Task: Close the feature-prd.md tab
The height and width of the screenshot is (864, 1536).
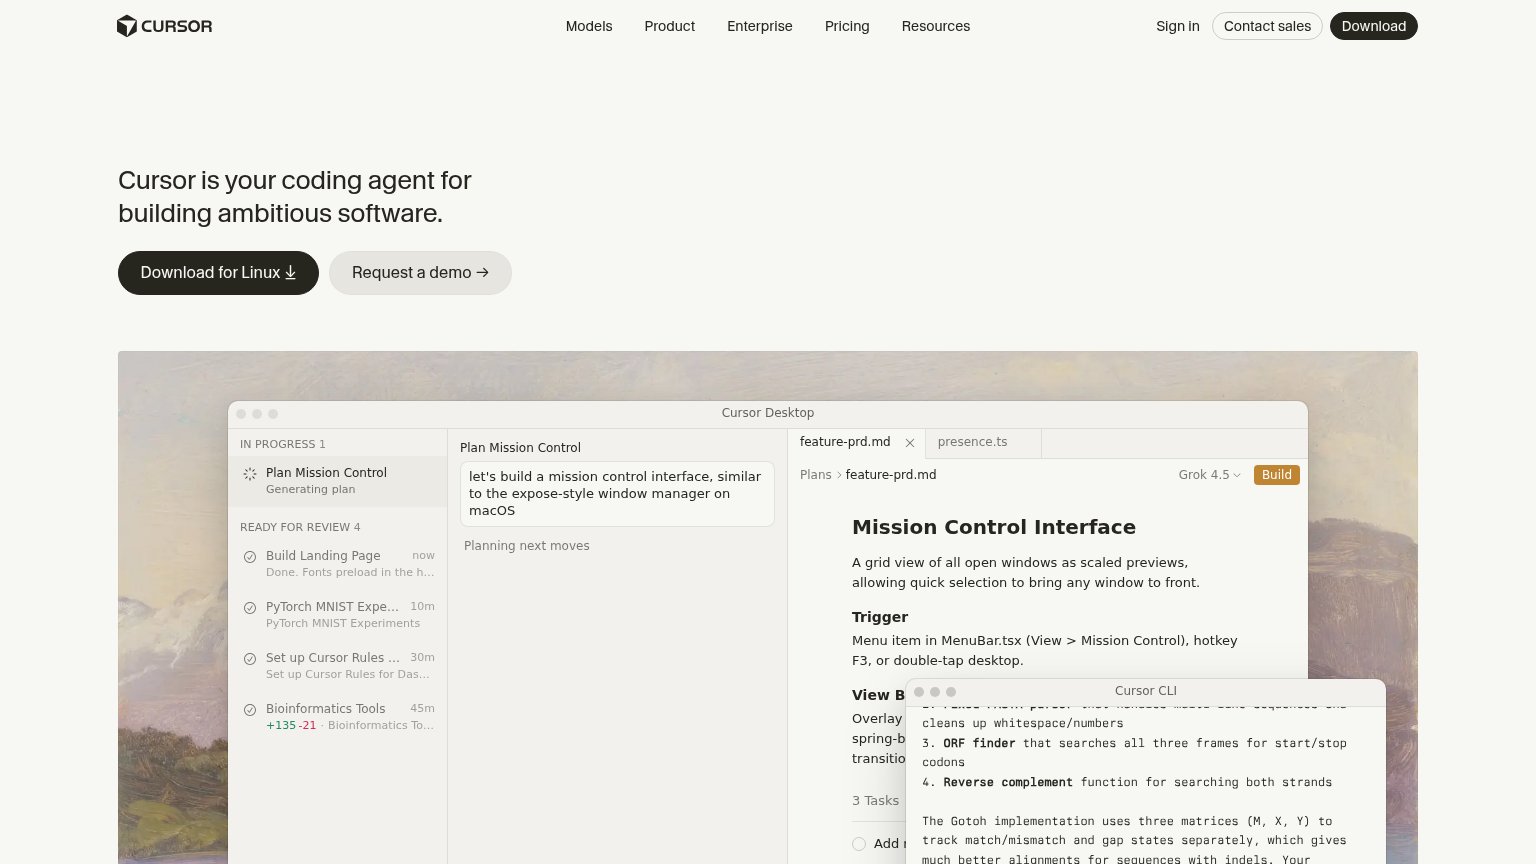Action: click(x=910, y=443)
